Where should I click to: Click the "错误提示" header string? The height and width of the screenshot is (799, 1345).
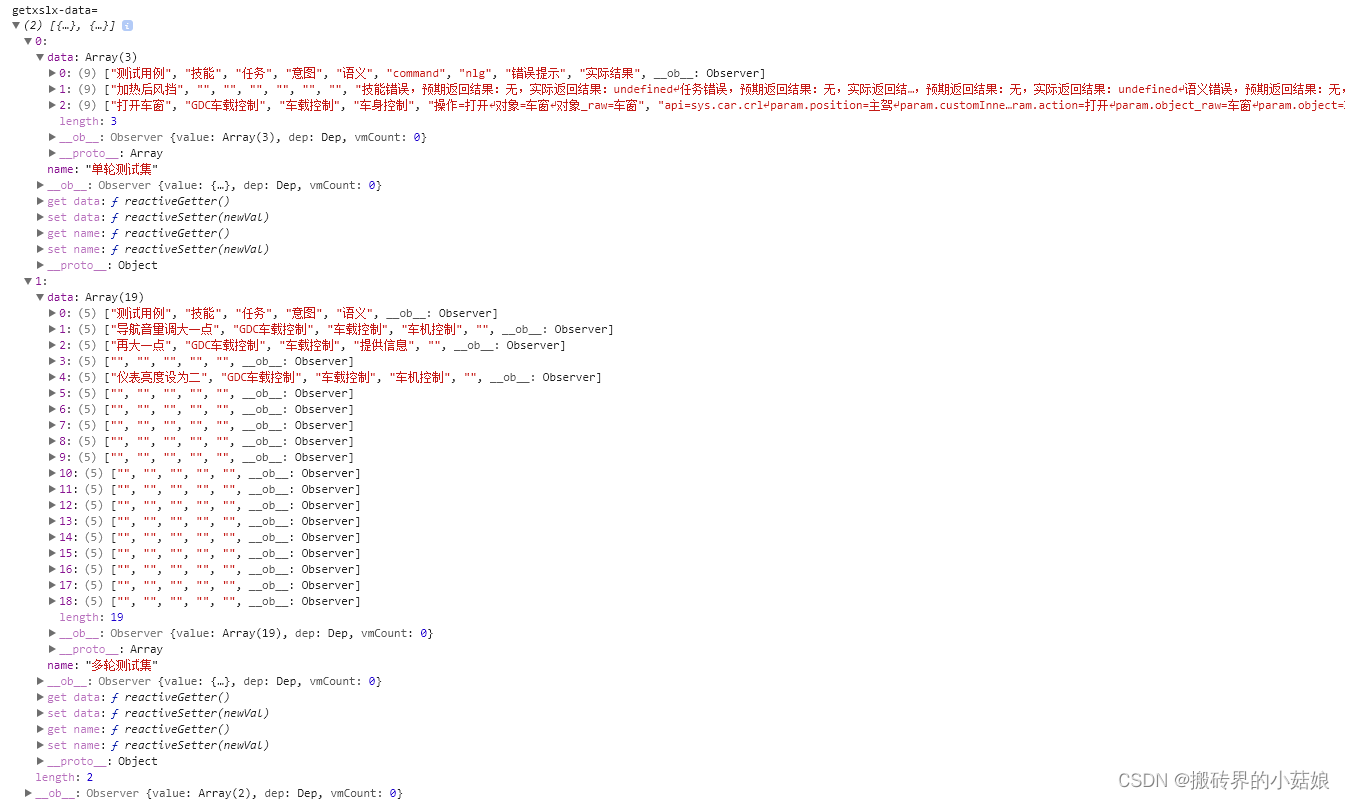[x=535, y=73]
